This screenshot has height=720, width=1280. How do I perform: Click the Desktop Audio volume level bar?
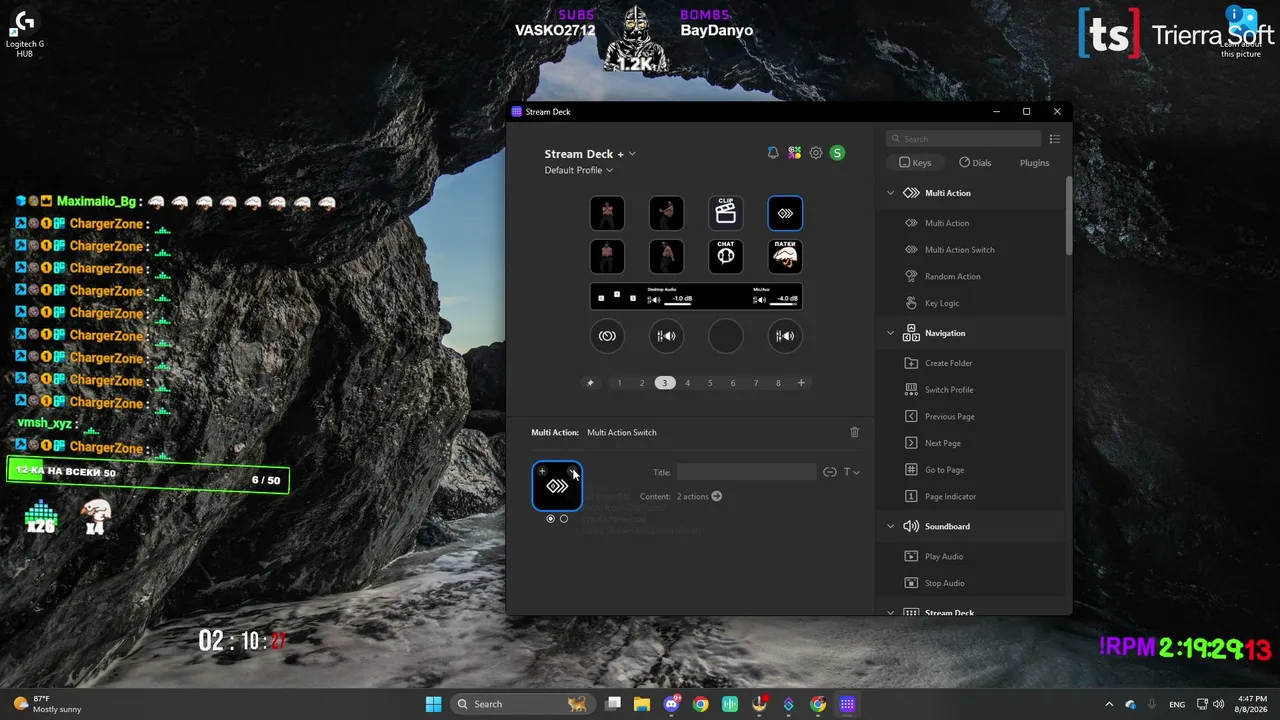click(x=676, y=304)
